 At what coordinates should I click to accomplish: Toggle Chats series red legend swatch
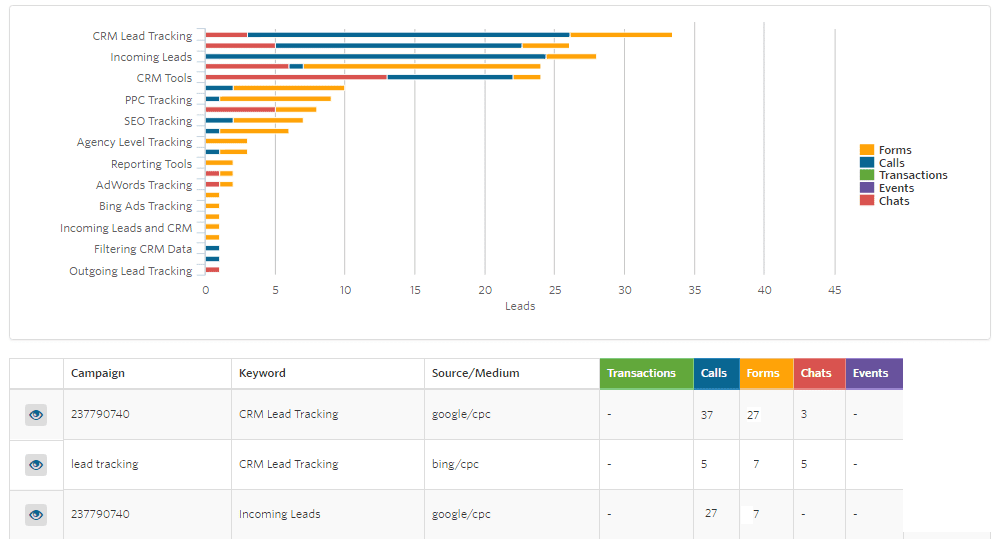coord(867,201)
